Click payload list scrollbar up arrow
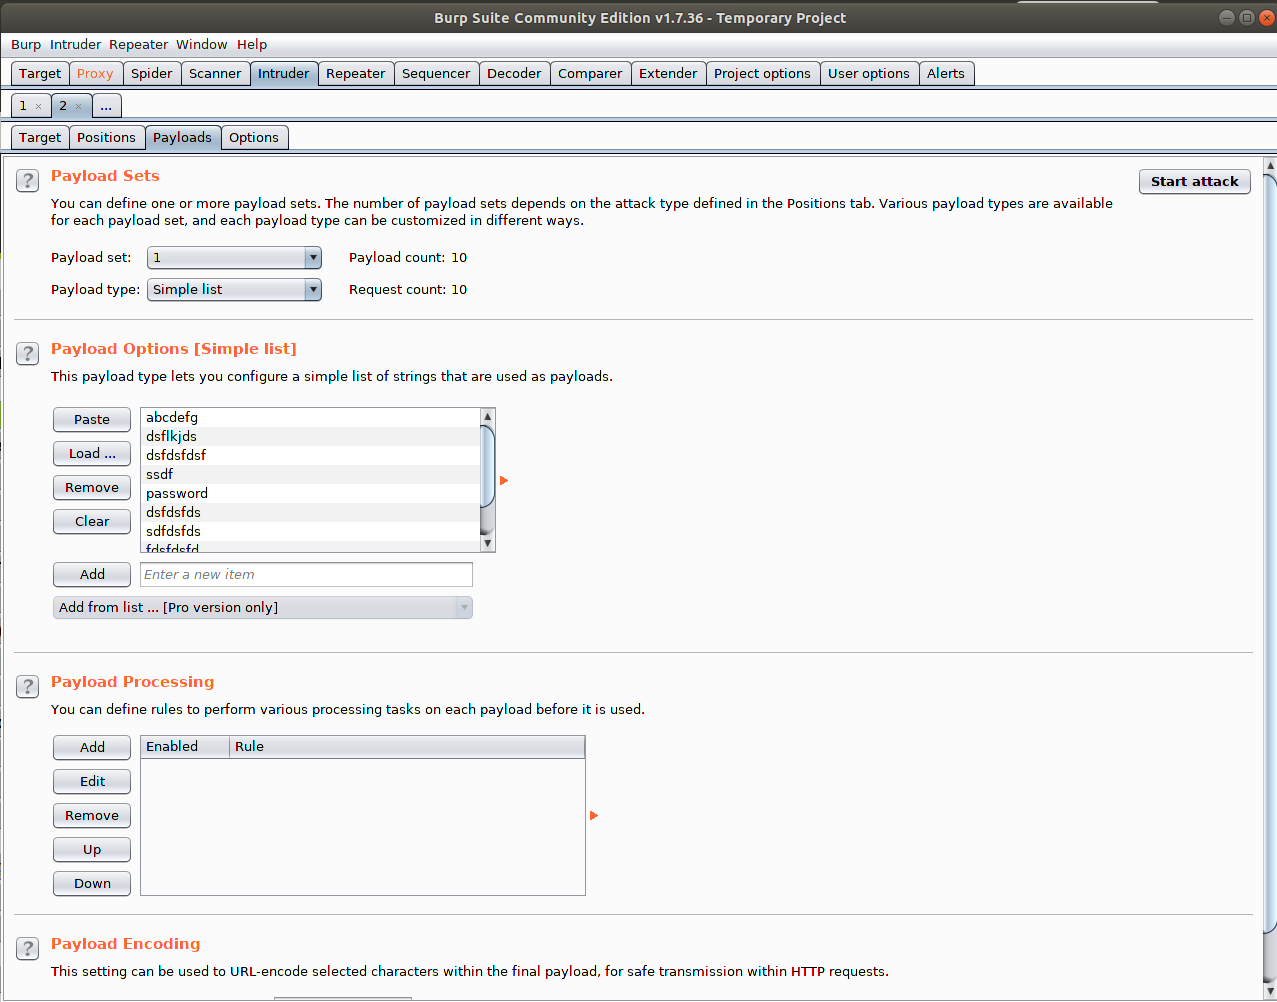 [x=488, y=416]
